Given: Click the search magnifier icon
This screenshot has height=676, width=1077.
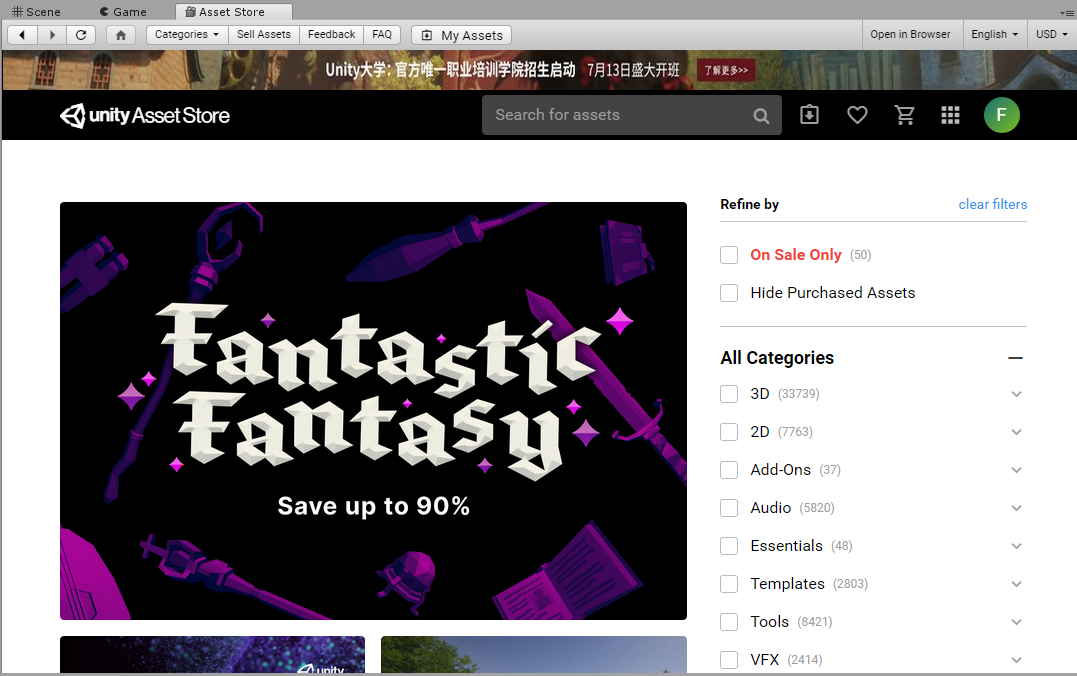Looking at the screenshot, I should pyautogui.click(x=761, y=115).
